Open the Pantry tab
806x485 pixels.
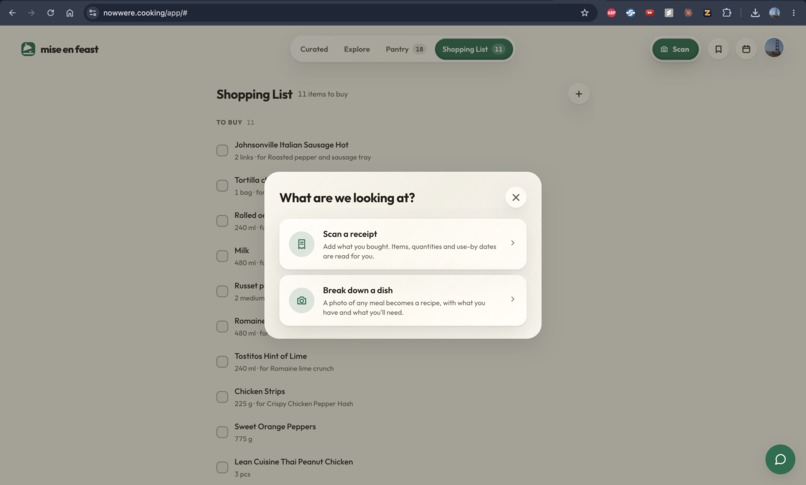click(405, 49)
